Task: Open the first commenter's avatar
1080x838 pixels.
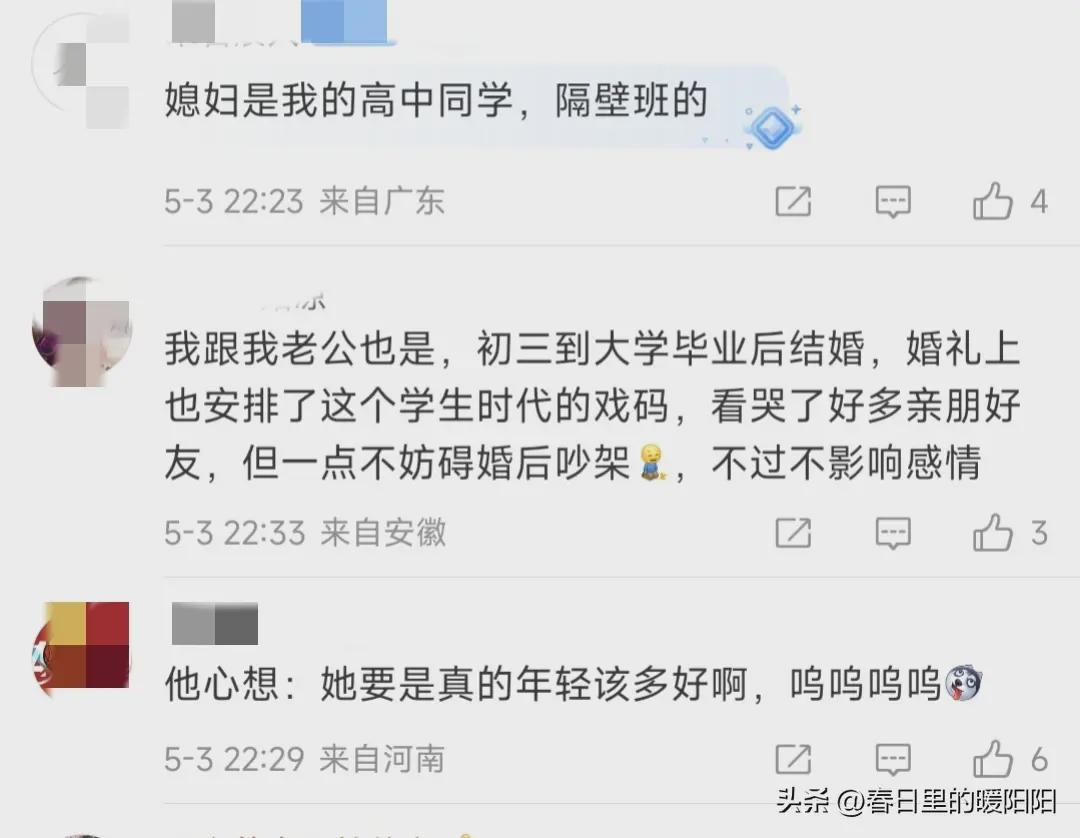Action: [x=81, y=69]
